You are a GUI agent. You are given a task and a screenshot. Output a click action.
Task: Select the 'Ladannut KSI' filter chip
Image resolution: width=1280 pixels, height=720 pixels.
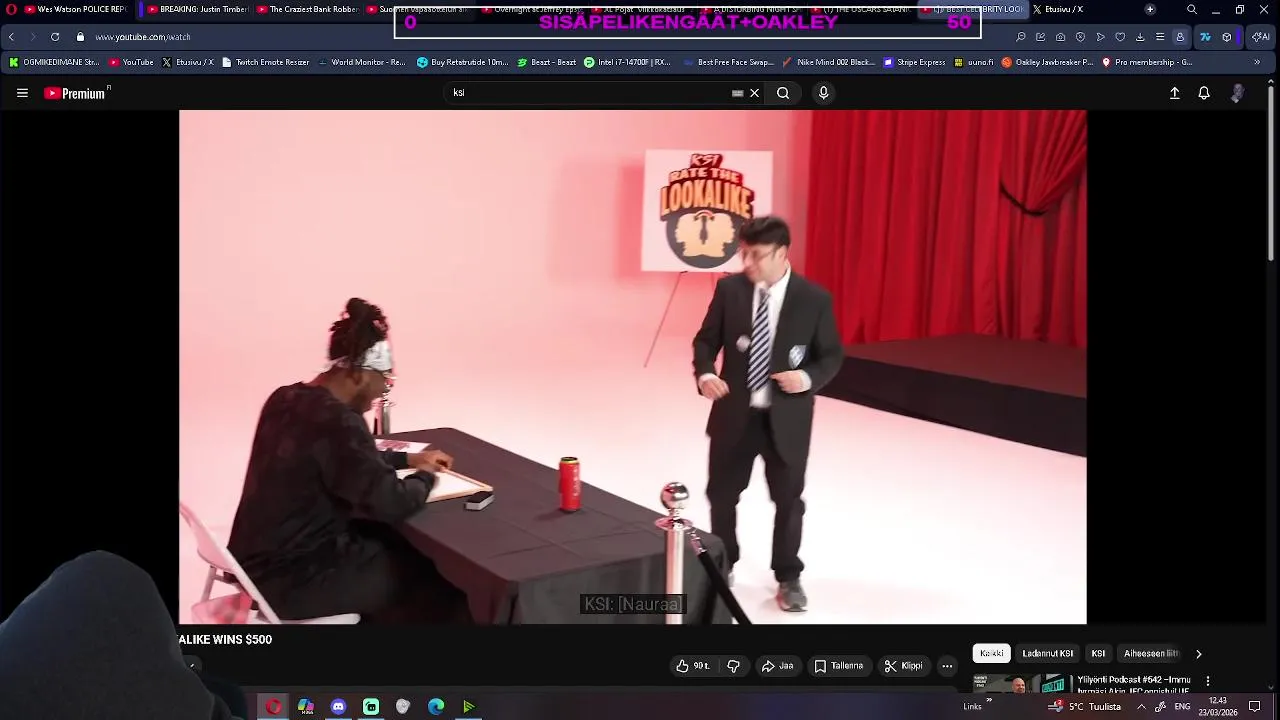point(1047,653)
